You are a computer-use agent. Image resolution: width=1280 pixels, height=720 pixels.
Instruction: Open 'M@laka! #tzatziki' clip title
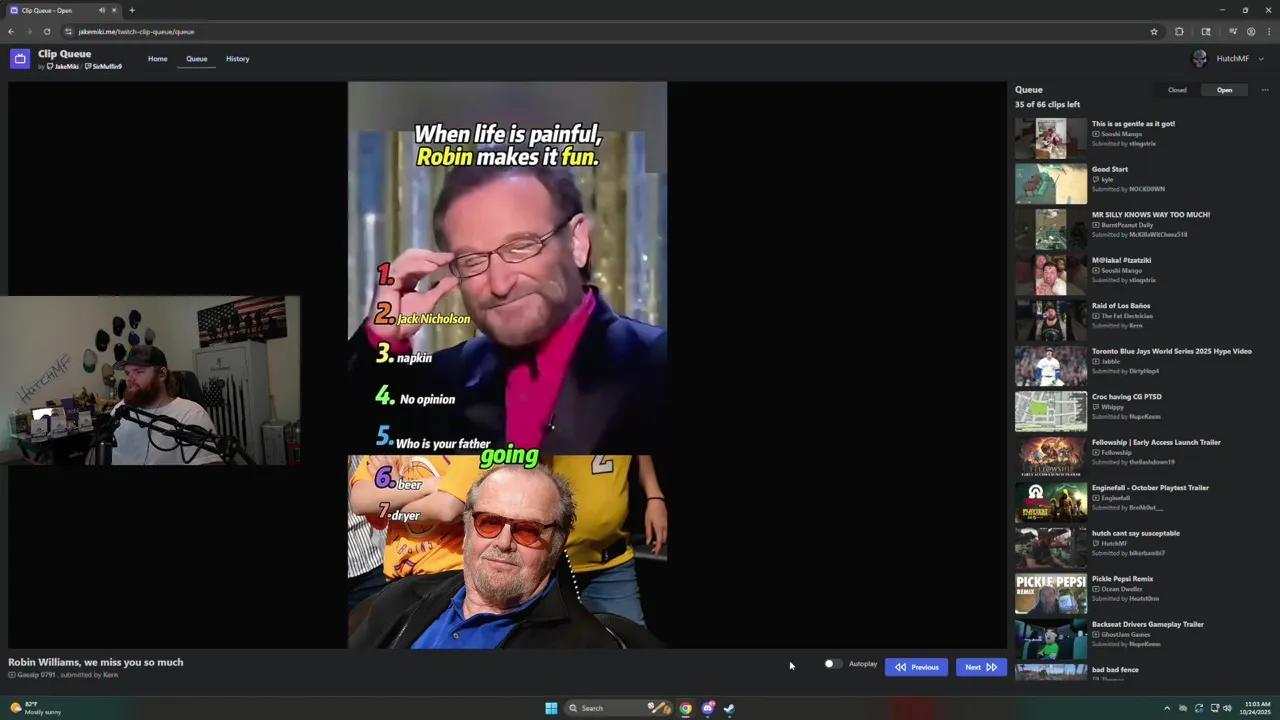point(1121,260)
